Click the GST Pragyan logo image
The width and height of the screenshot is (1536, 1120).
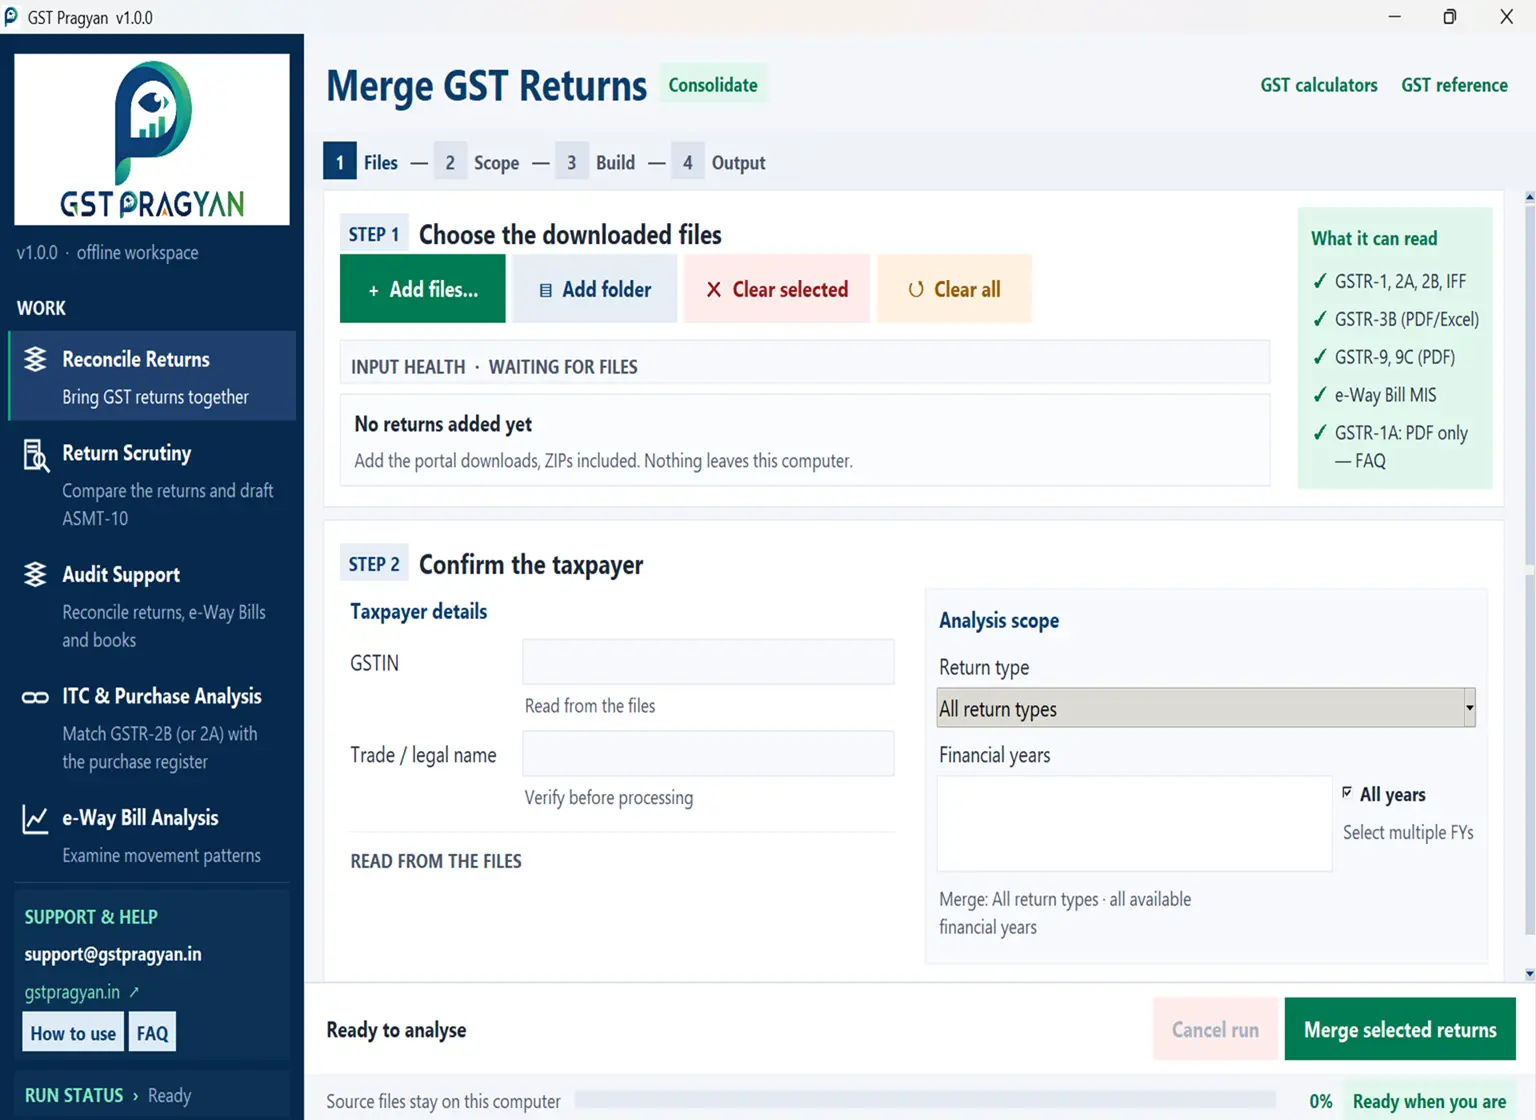tap(152, 139)
